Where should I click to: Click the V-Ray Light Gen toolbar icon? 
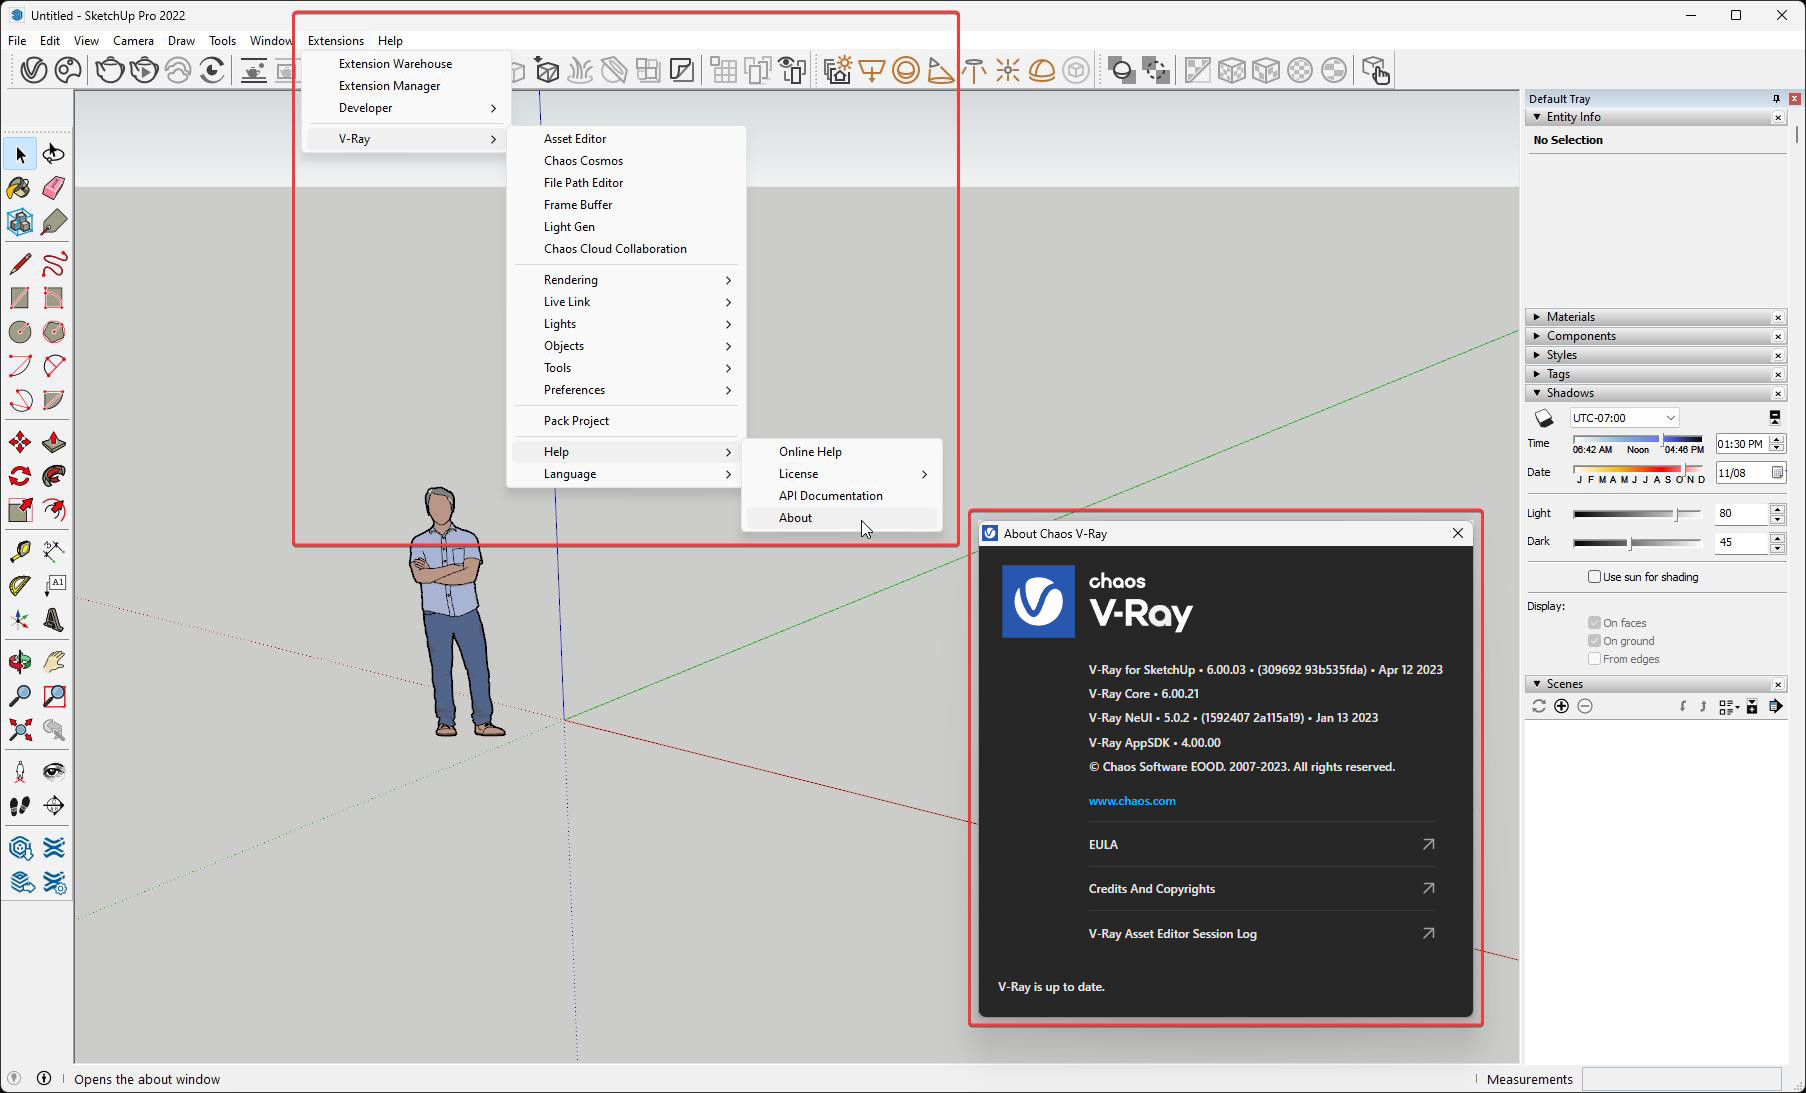(x=838, y=70)
